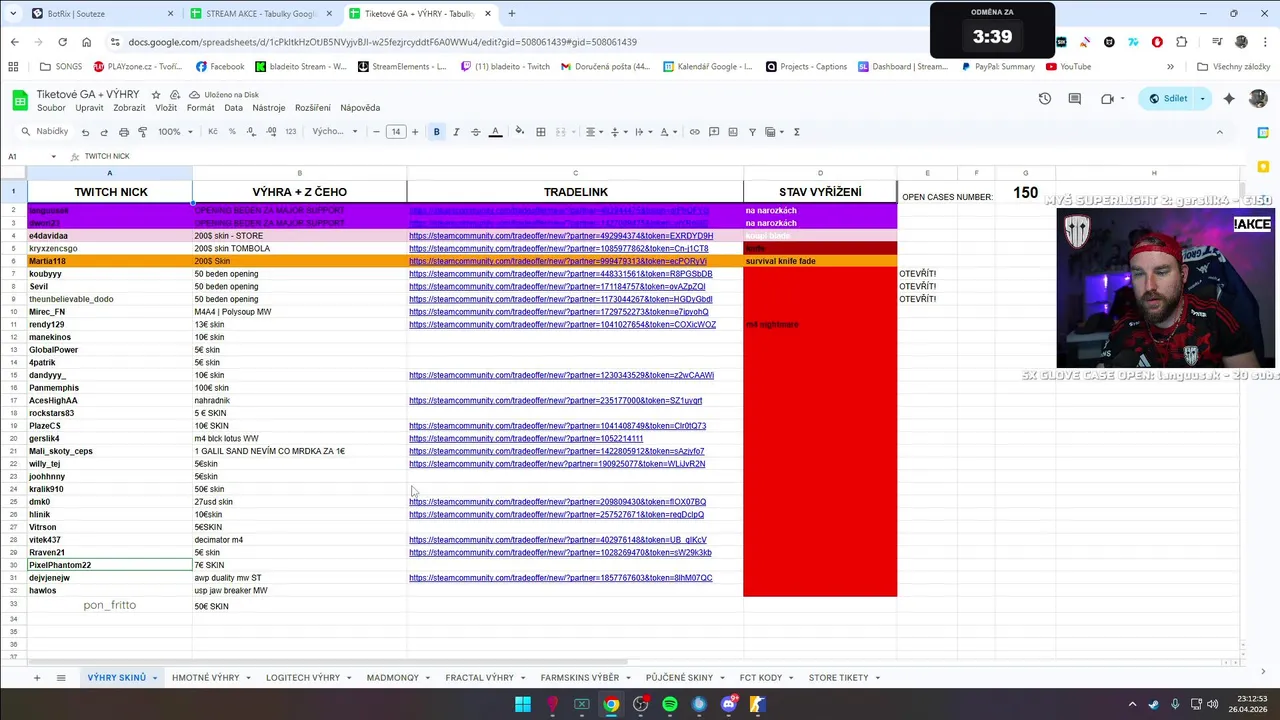This screenshot has width=1280, height=720.
Task: Switch to the BotRix | Souteze browser tab
Action: coord(100,14)
